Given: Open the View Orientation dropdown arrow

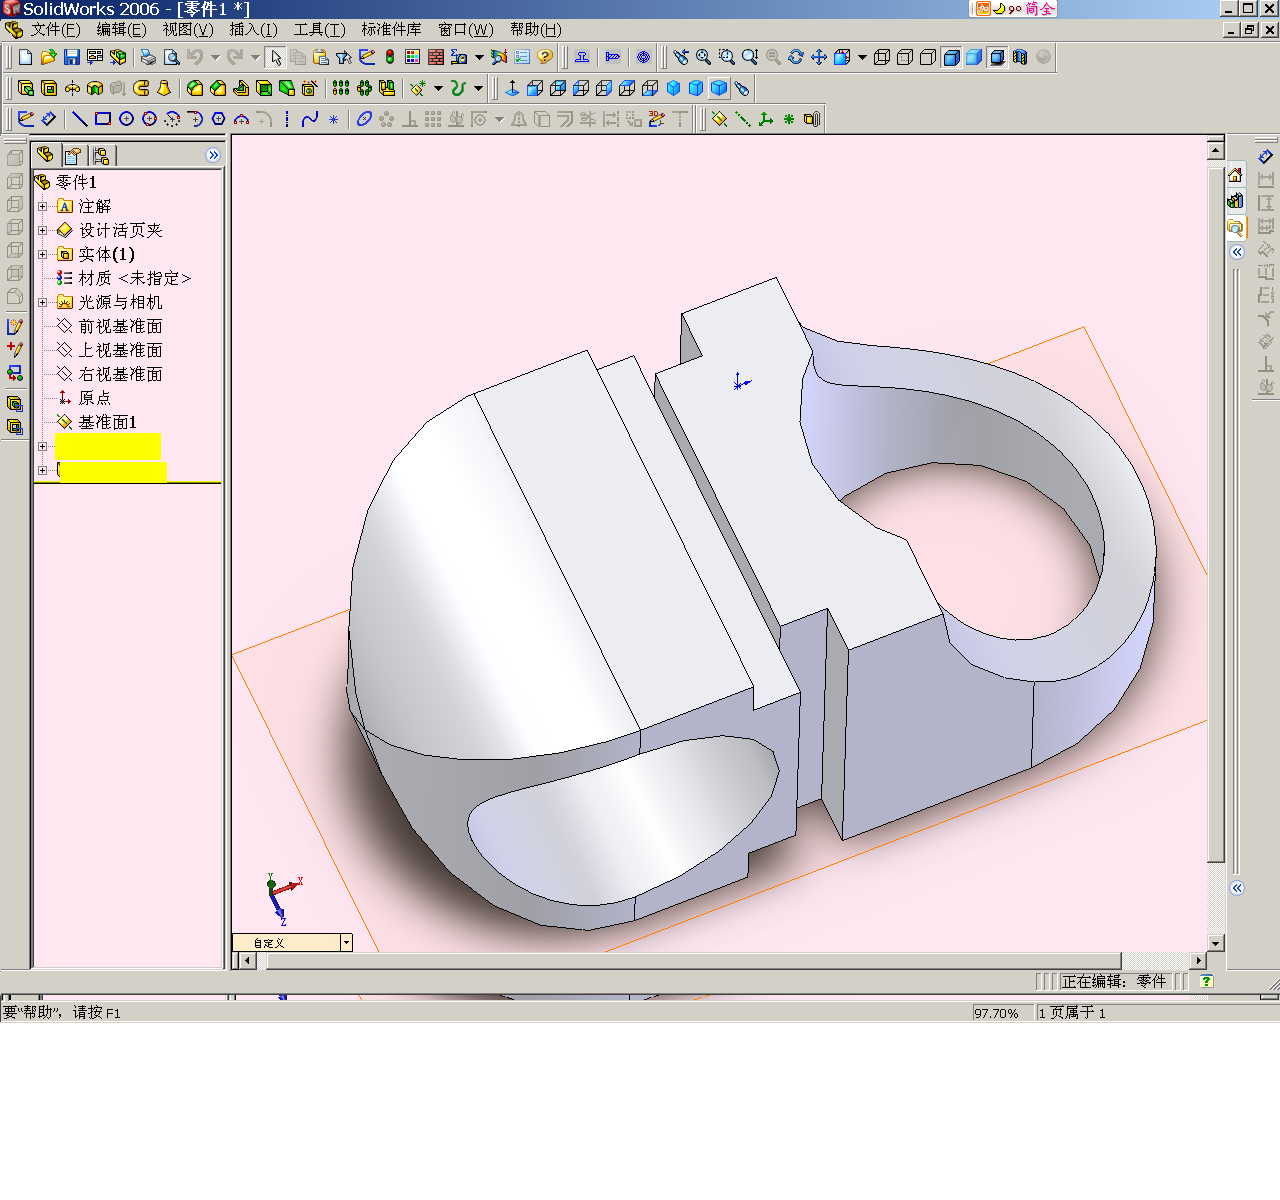Looking at the screenshot, I should click(862, 58).
